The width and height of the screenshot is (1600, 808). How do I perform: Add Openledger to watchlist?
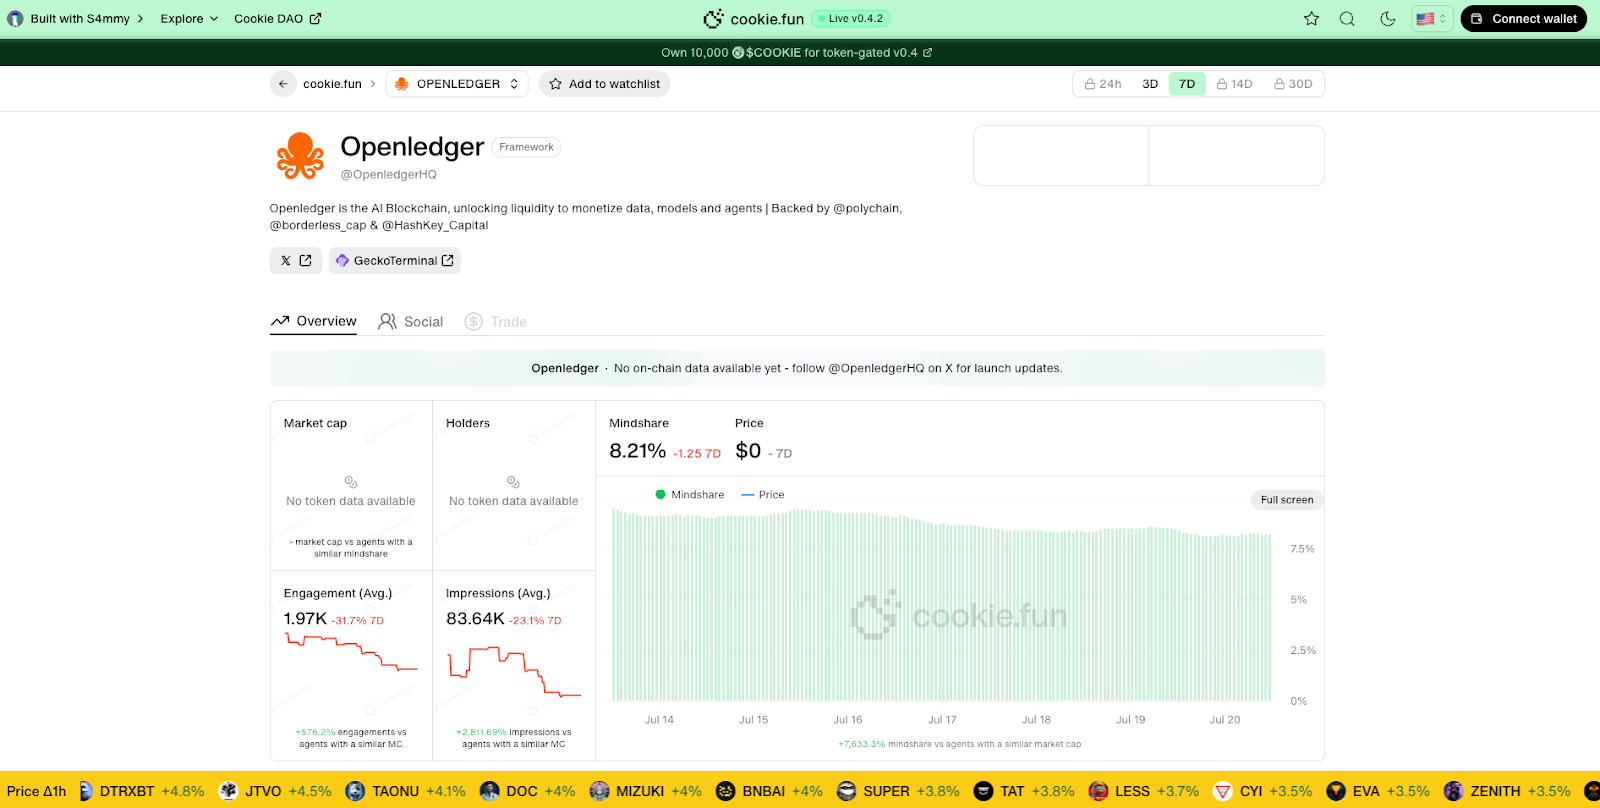604,84
